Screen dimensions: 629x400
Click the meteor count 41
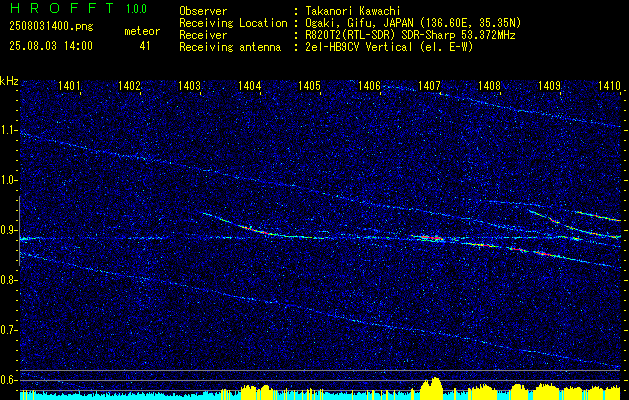[145, 46]
